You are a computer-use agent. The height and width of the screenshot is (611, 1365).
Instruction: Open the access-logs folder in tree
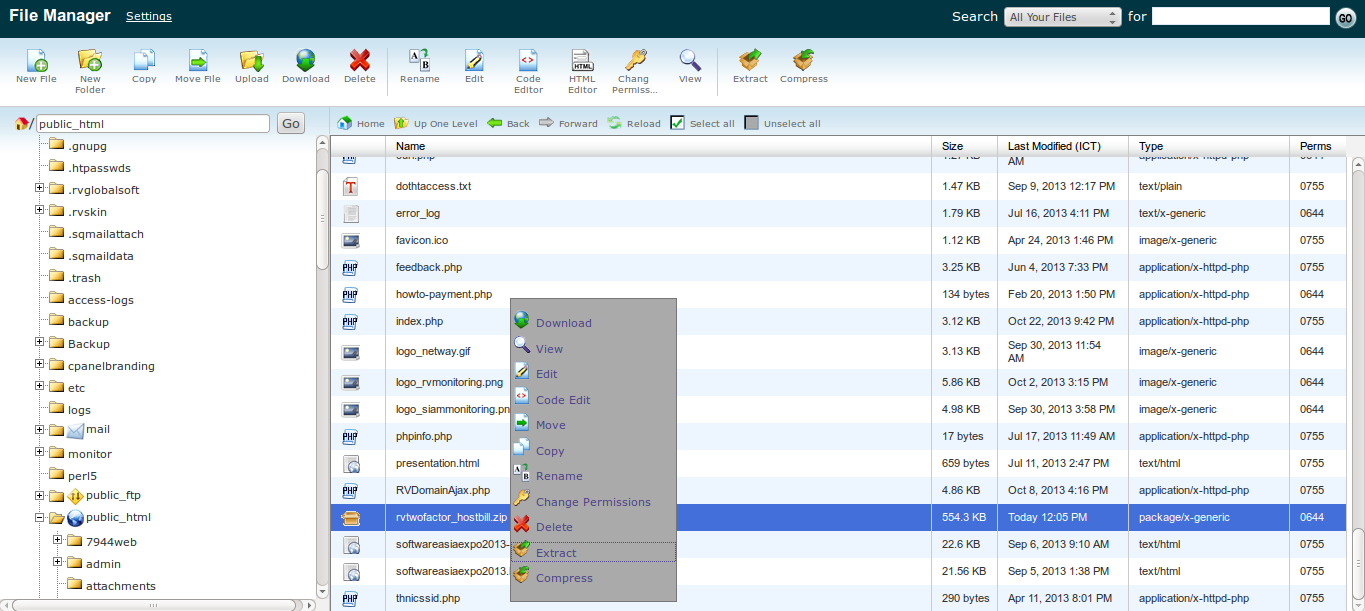tap(101, 300)
